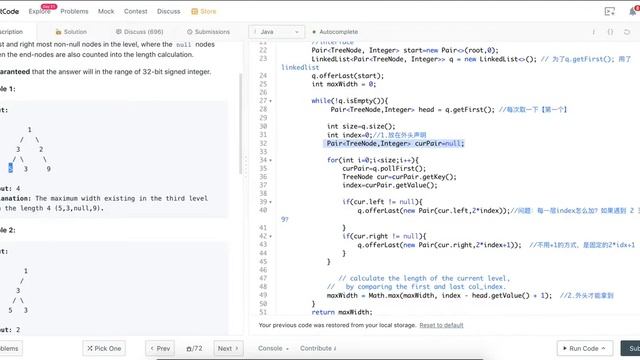Screen dimensions: 640x360
Task: Go to the next problem with Next
Action: click(x=228, y=349)
